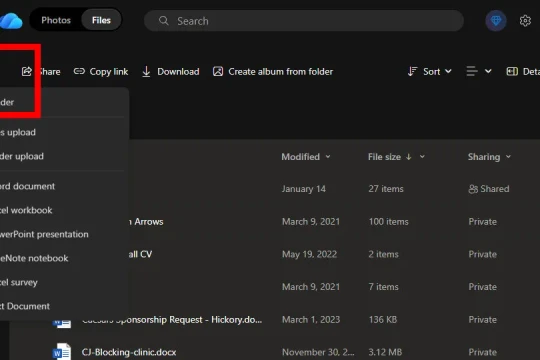The width and height of the screenshot is (540, 360).
Task: Open the Sort dropdown
Action: (429, 72)
